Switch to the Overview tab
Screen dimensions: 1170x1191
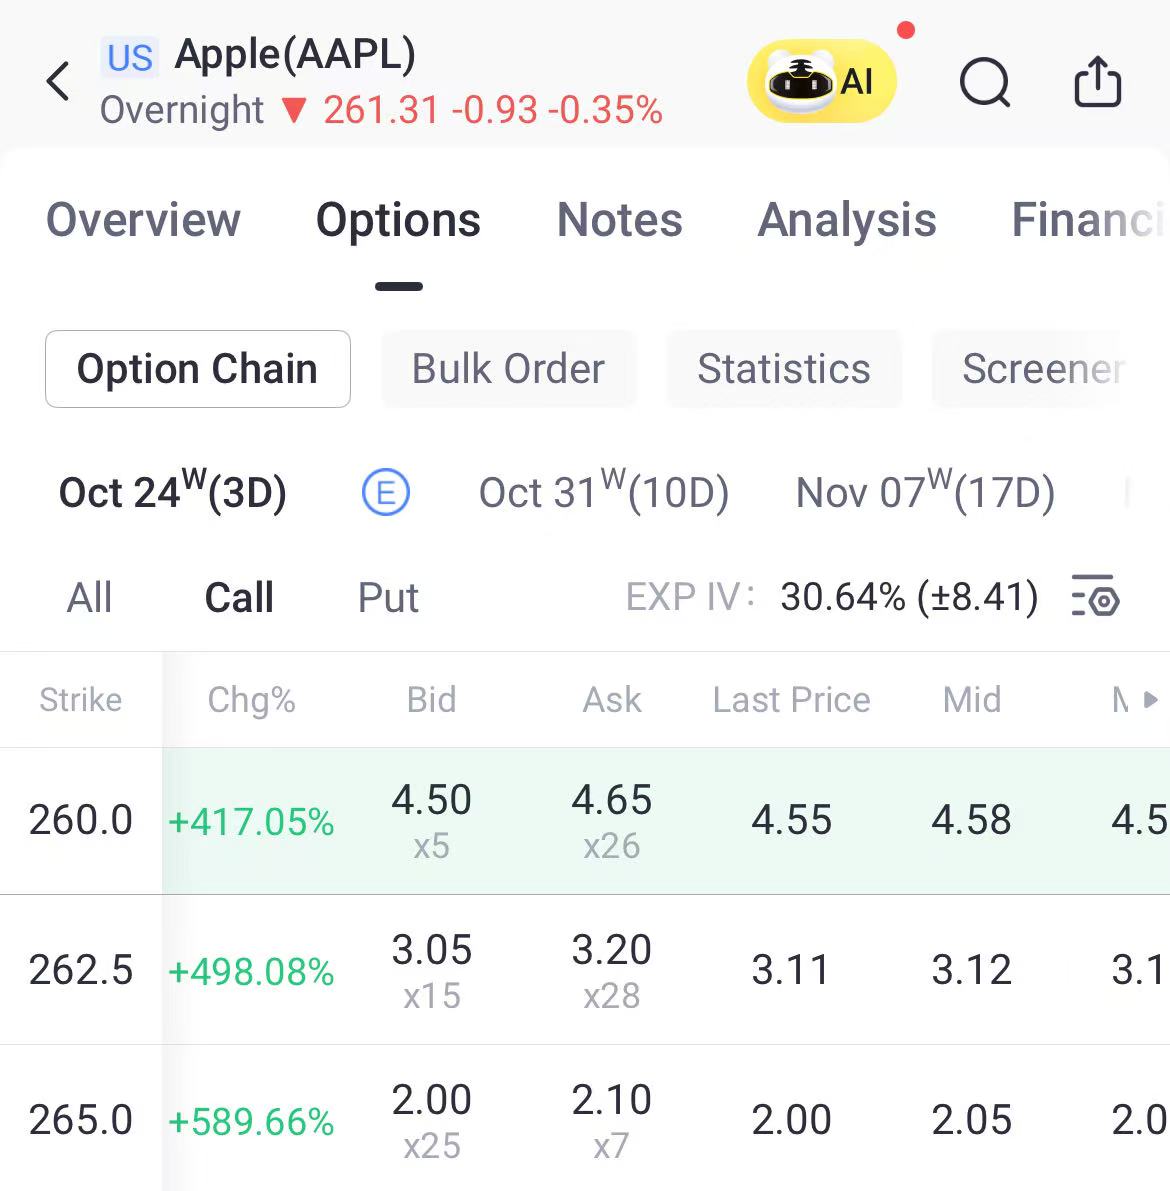(x=143, y=220)
